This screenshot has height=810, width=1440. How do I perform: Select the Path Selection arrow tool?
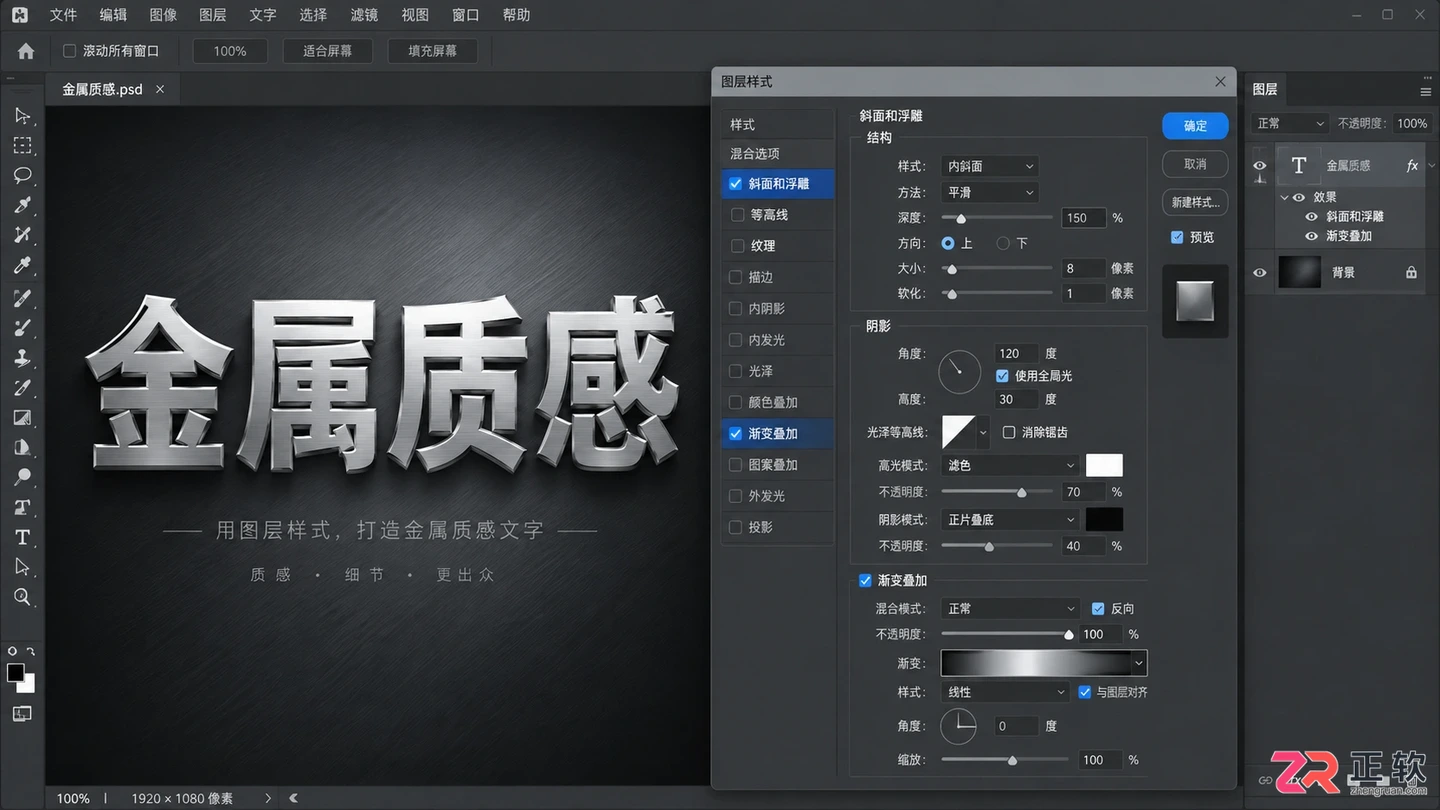[x=22, y=567]
